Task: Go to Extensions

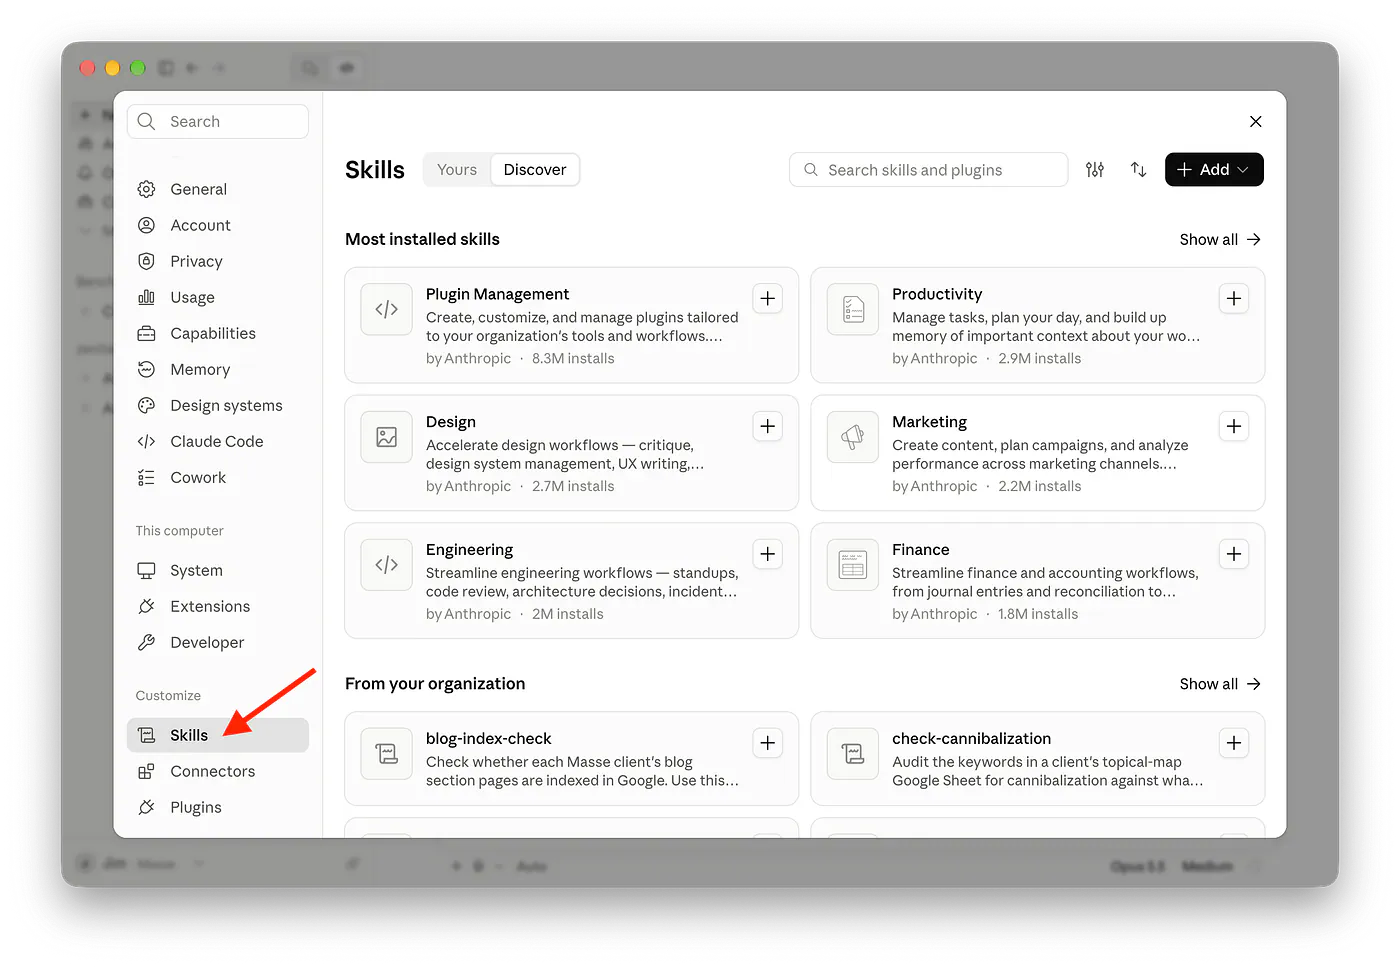Action: point(218,606)
